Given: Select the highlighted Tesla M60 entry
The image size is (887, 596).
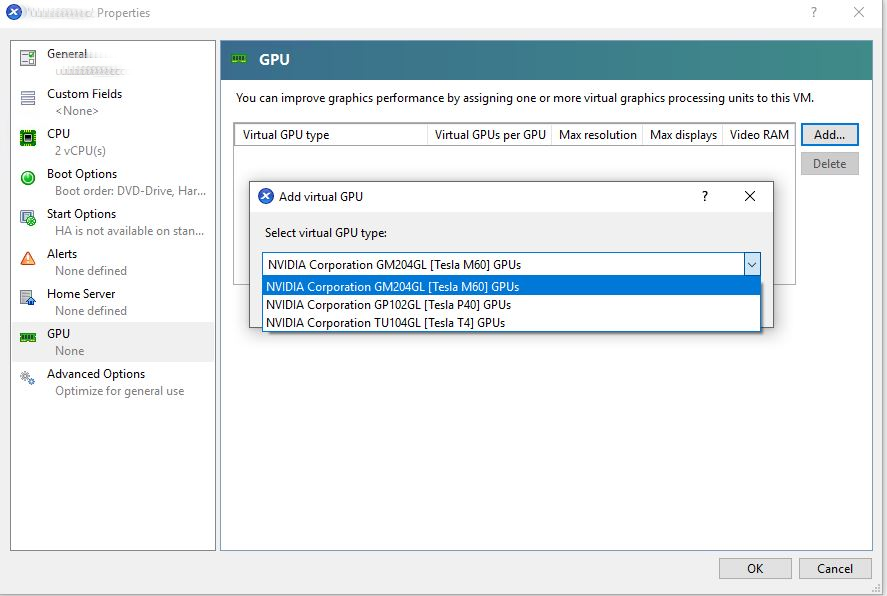Looking at the screenshot, I should [389, 287].
